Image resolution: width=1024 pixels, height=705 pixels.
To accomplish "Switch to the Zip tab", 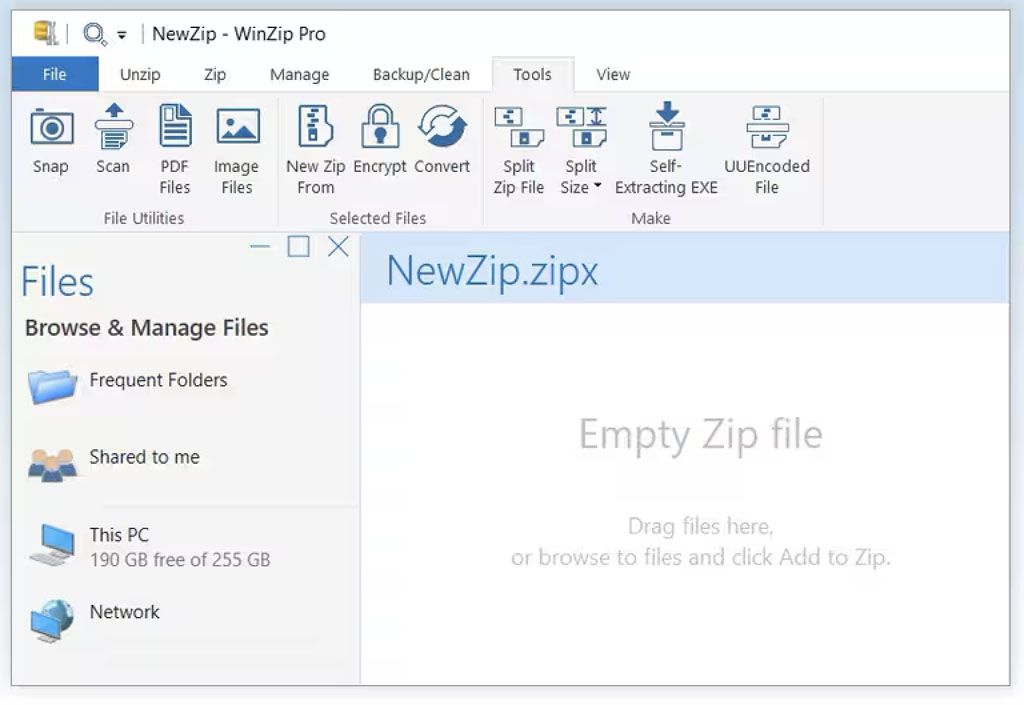I will coord(215,74).
